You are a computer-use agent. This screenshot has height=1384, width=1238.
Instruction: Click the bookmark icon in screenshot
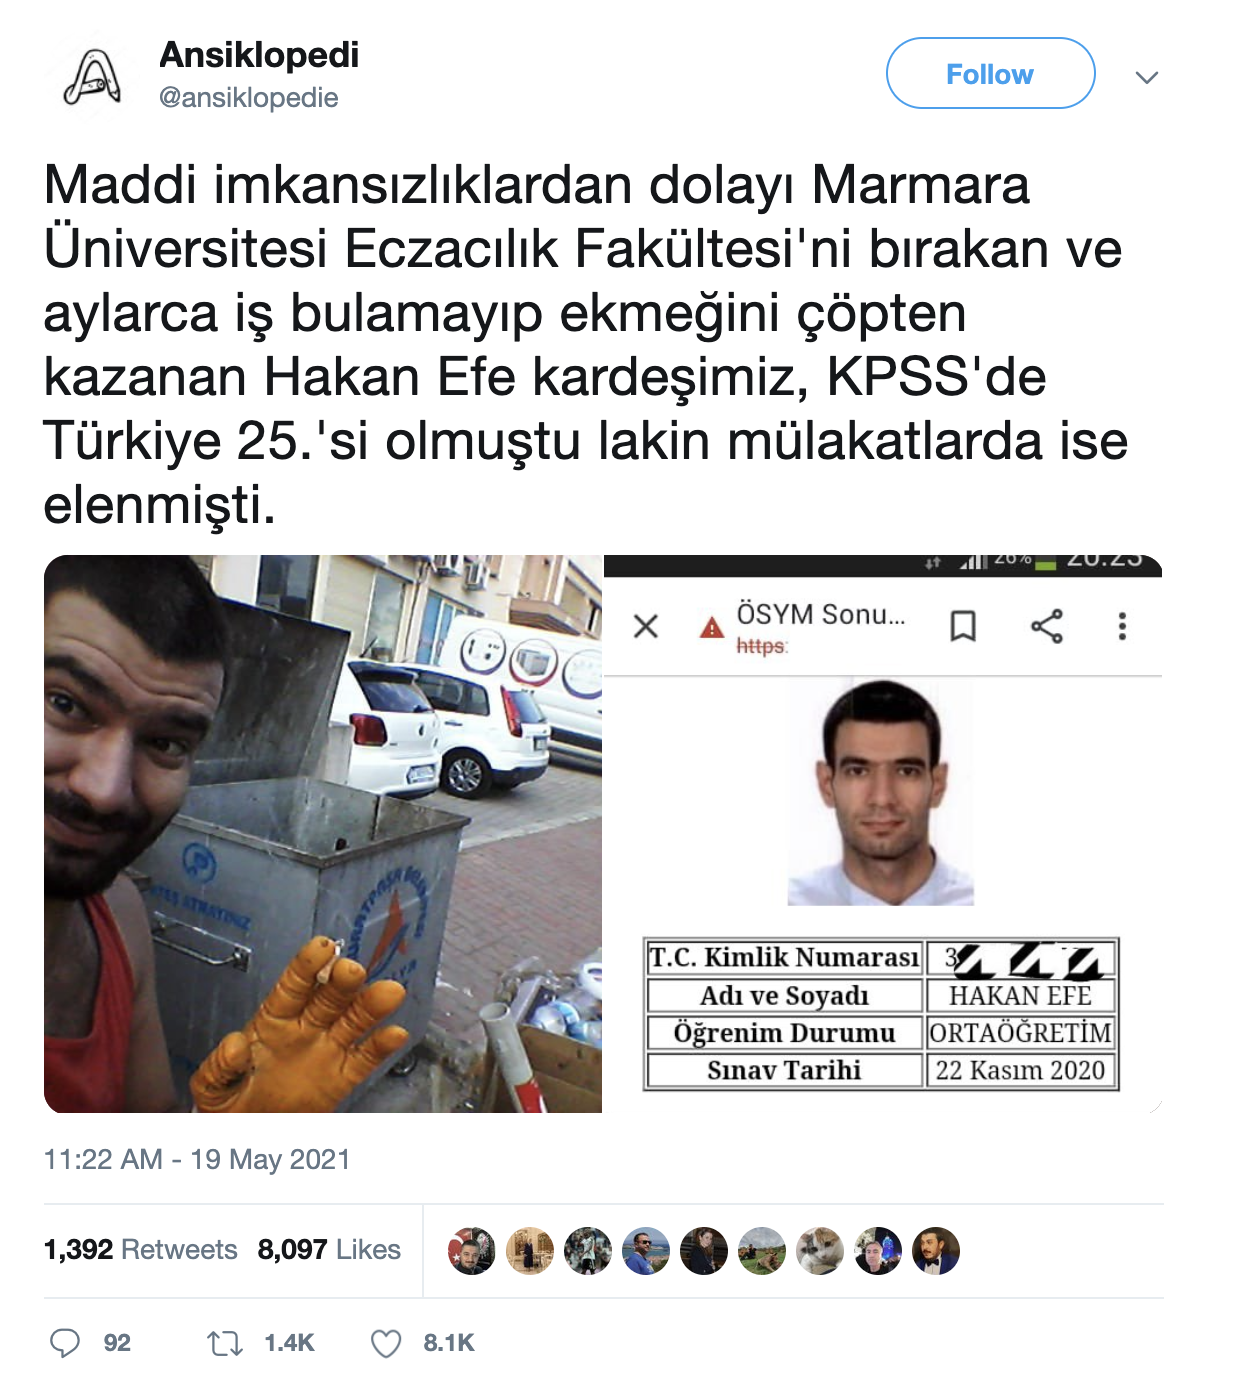963,626
